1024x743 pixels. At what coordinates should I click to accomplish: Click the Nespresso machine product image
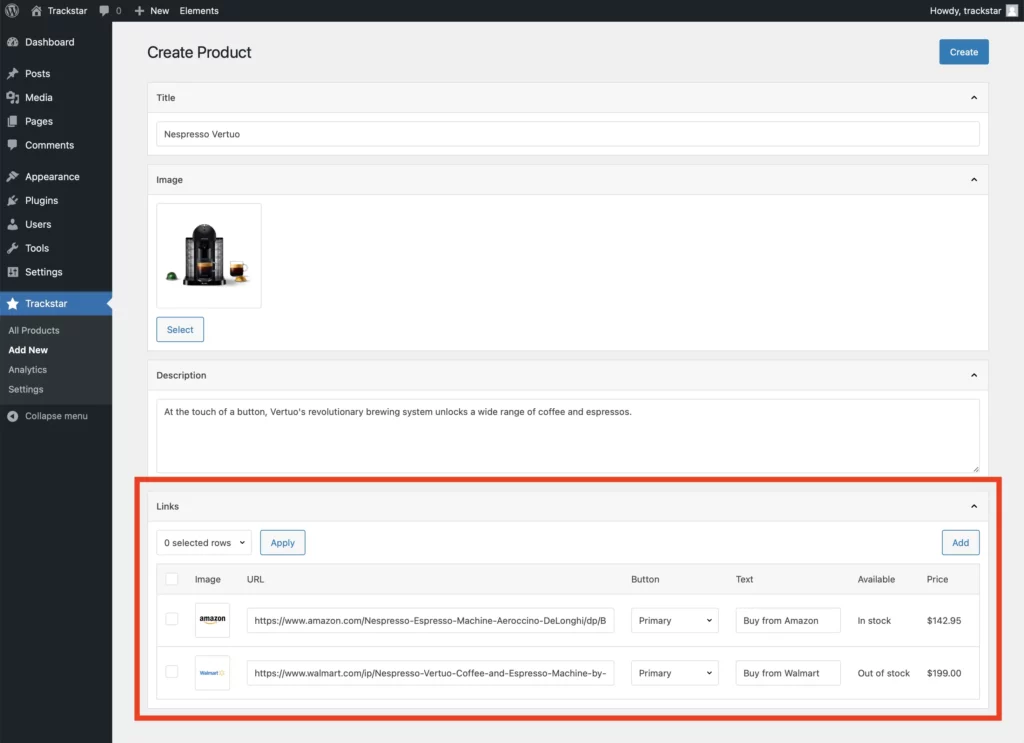tap(208, 255)
